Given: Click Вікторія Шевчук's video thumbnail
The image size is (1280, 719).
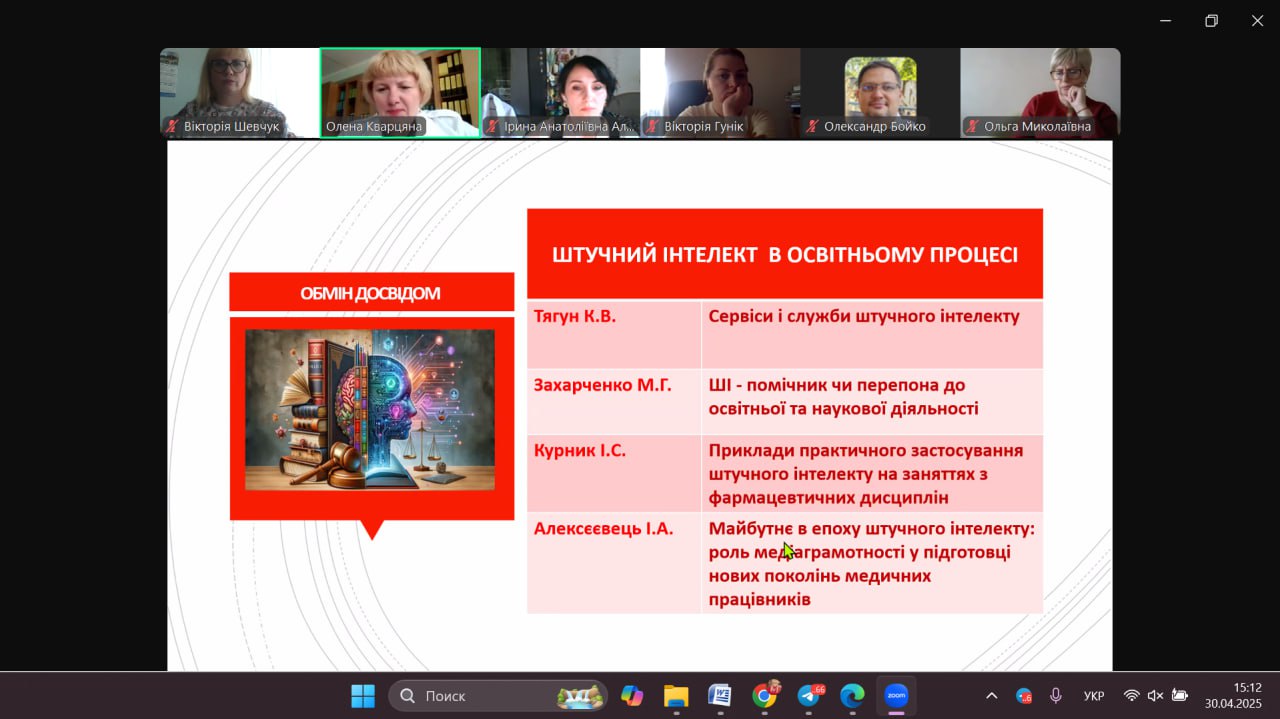Looking at the screenshot, I should point(240,92).
